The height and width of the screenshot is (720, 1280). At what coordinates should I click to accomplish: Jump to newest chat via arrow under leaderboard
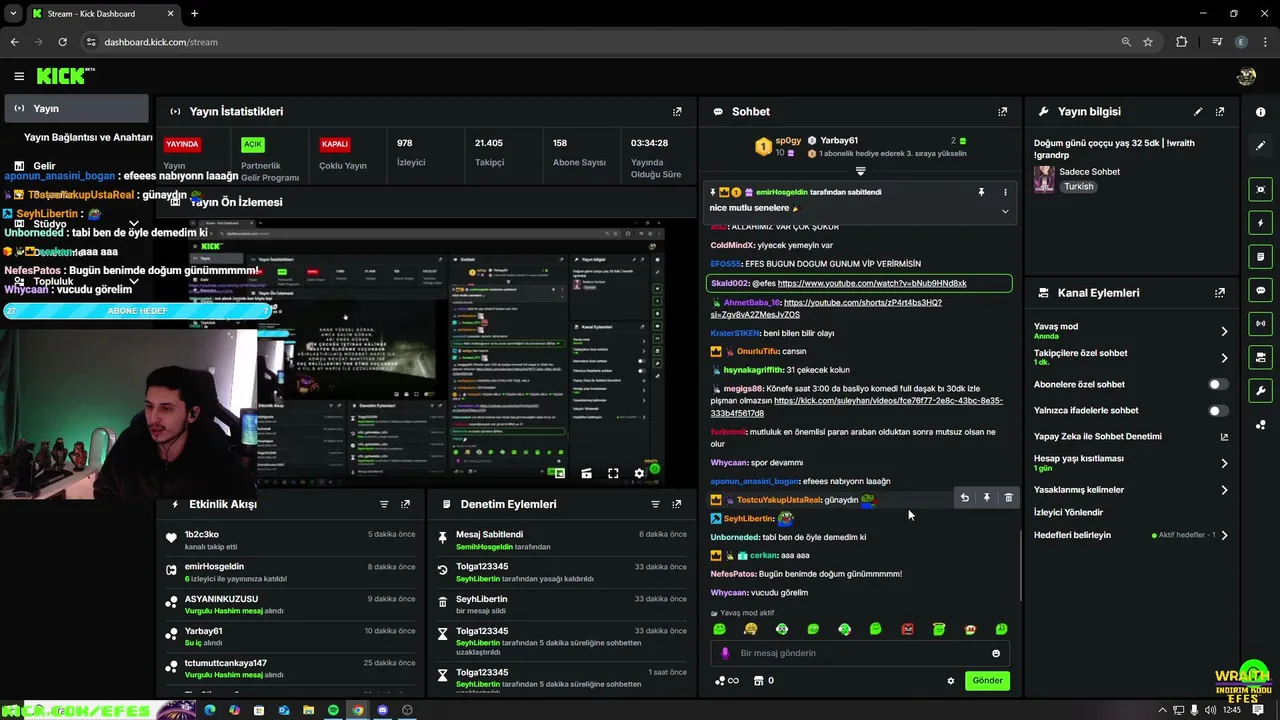pyautogui.click(x=860, y=172)
